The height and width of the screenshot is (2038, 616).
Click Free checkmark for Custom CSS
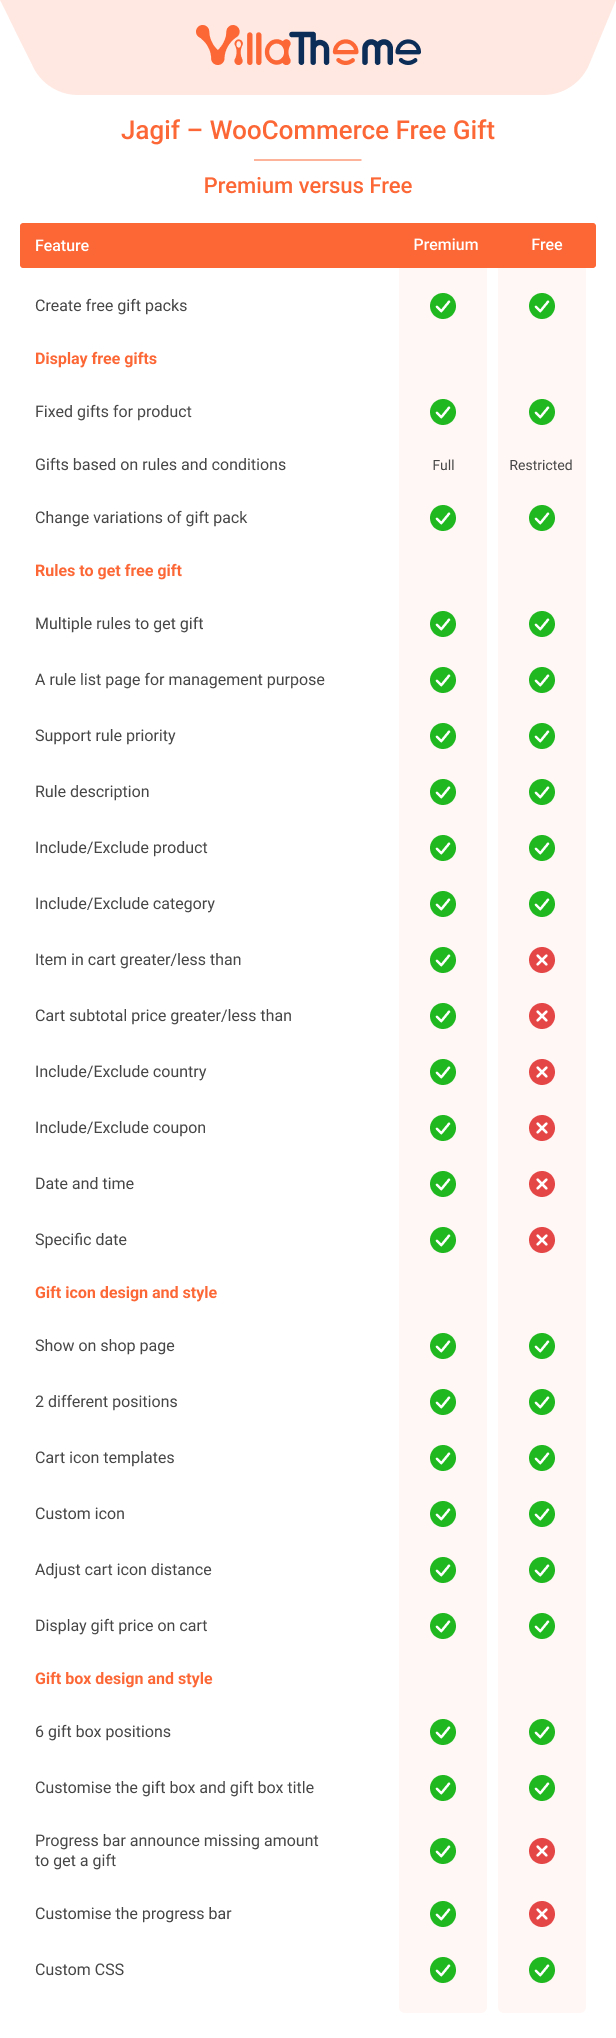(542, 1970)
